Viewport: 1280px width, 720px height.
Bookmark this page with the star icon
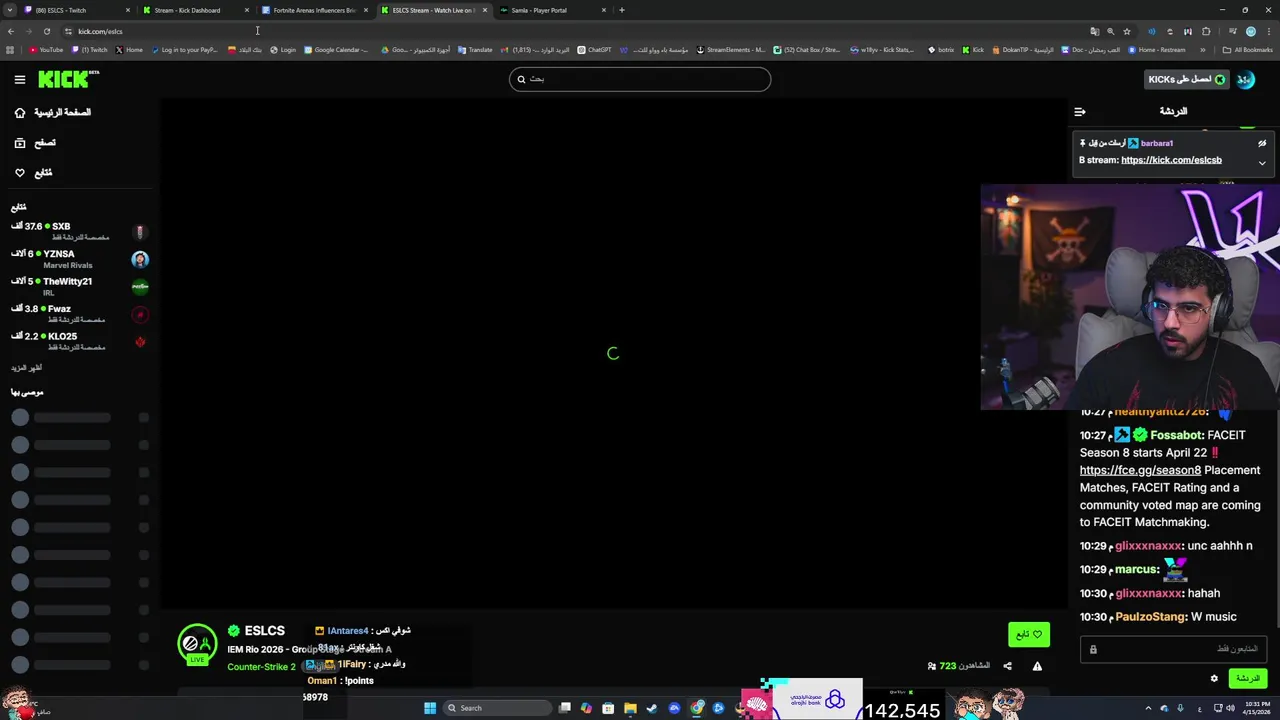click(x=1127, y=31)
